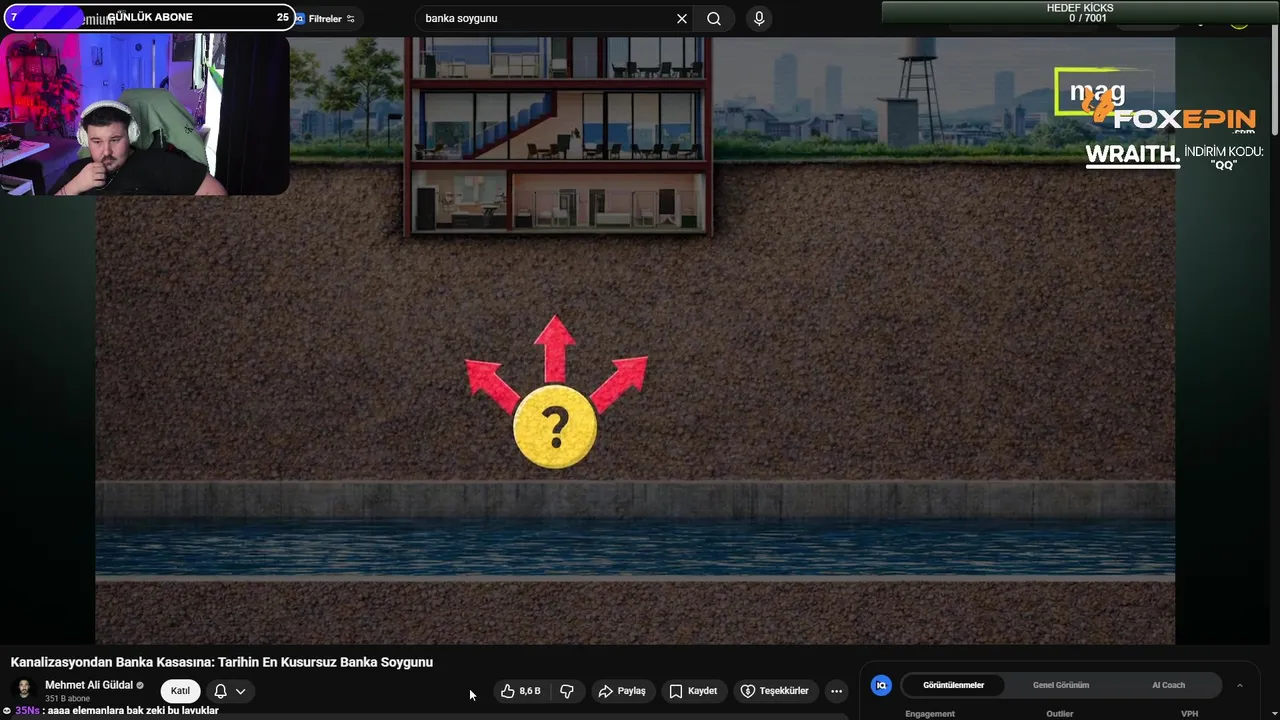Screen dimensions: 1280x720
Task: Like the video with thumbs up
Action: pyautogui.click(x=521, y=691)
